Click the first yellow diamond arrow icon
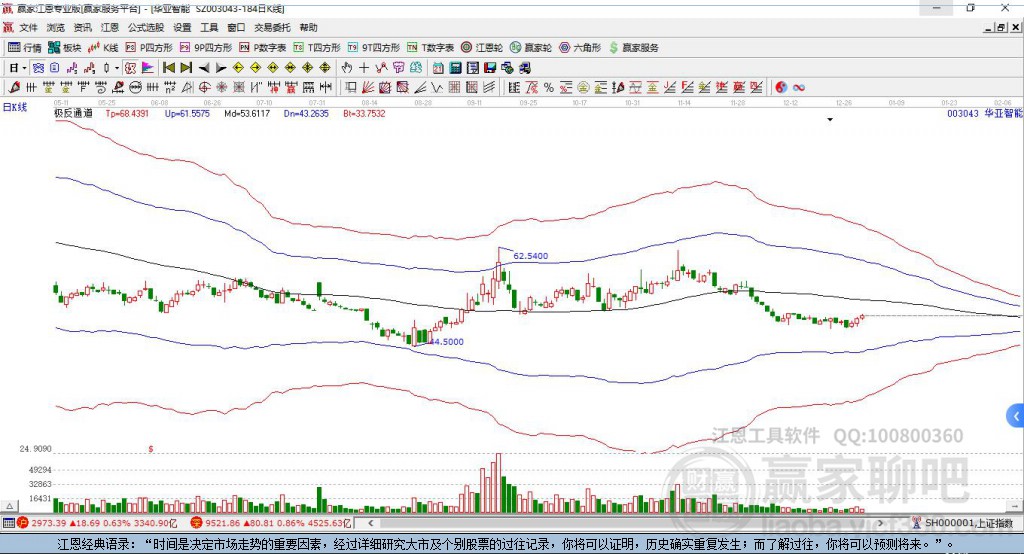Viewport: 1024px width, 554px height. 238,67
